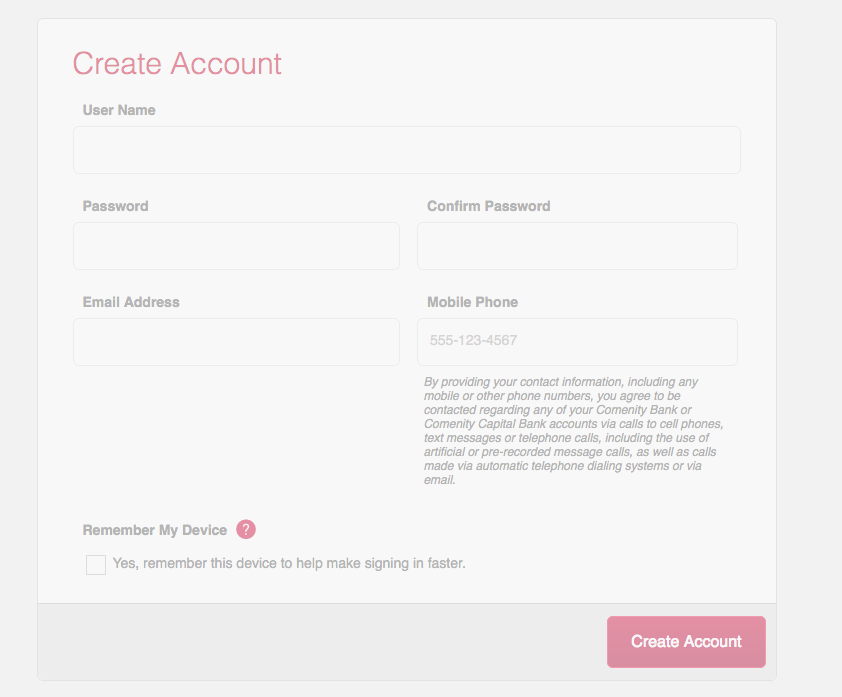
Task: Open the Remember My Device help icon
Action: pyautogui.click(x=246, y=529)
